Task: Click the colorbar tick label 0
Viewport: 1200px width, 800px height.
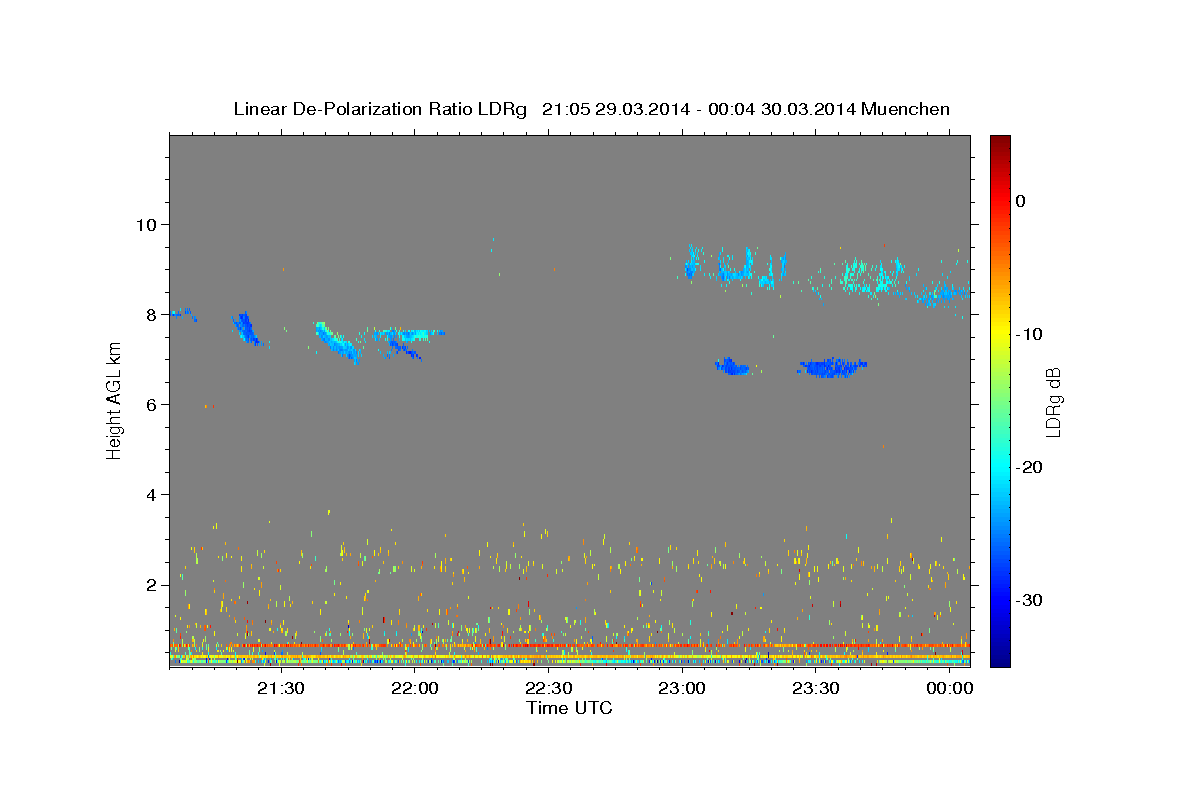Action: [1021, 201]
